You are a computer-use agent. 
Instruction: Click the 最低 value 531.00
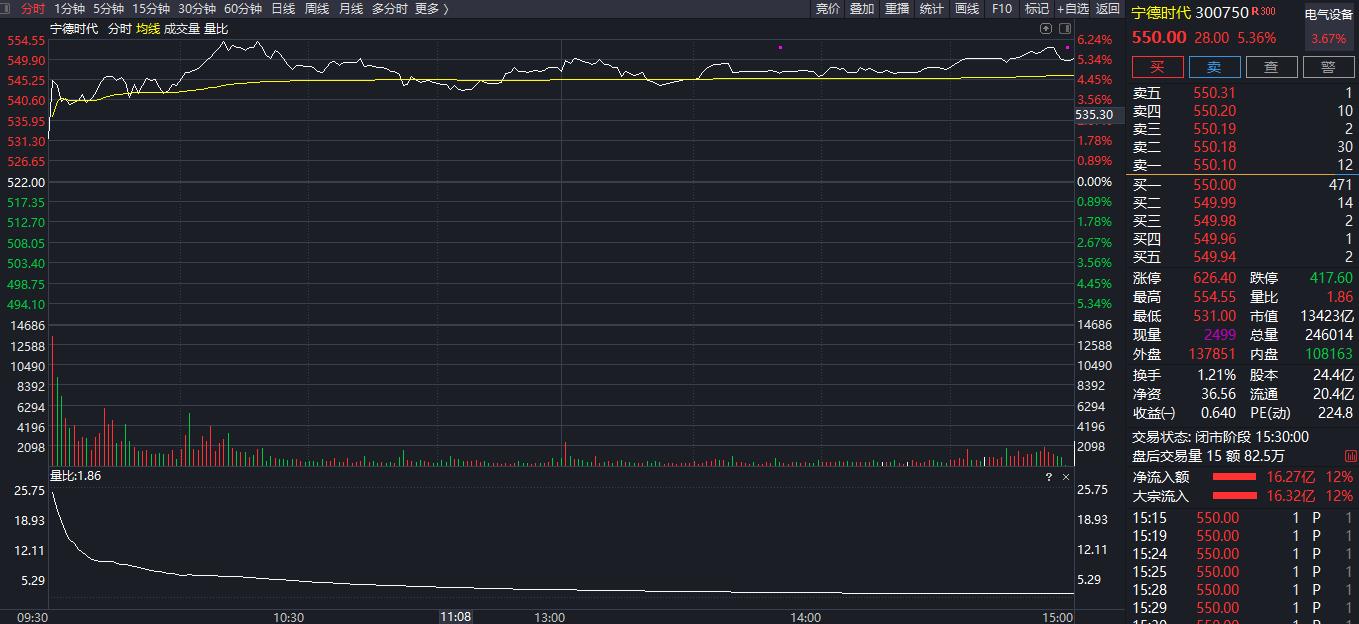[1215, 316]
